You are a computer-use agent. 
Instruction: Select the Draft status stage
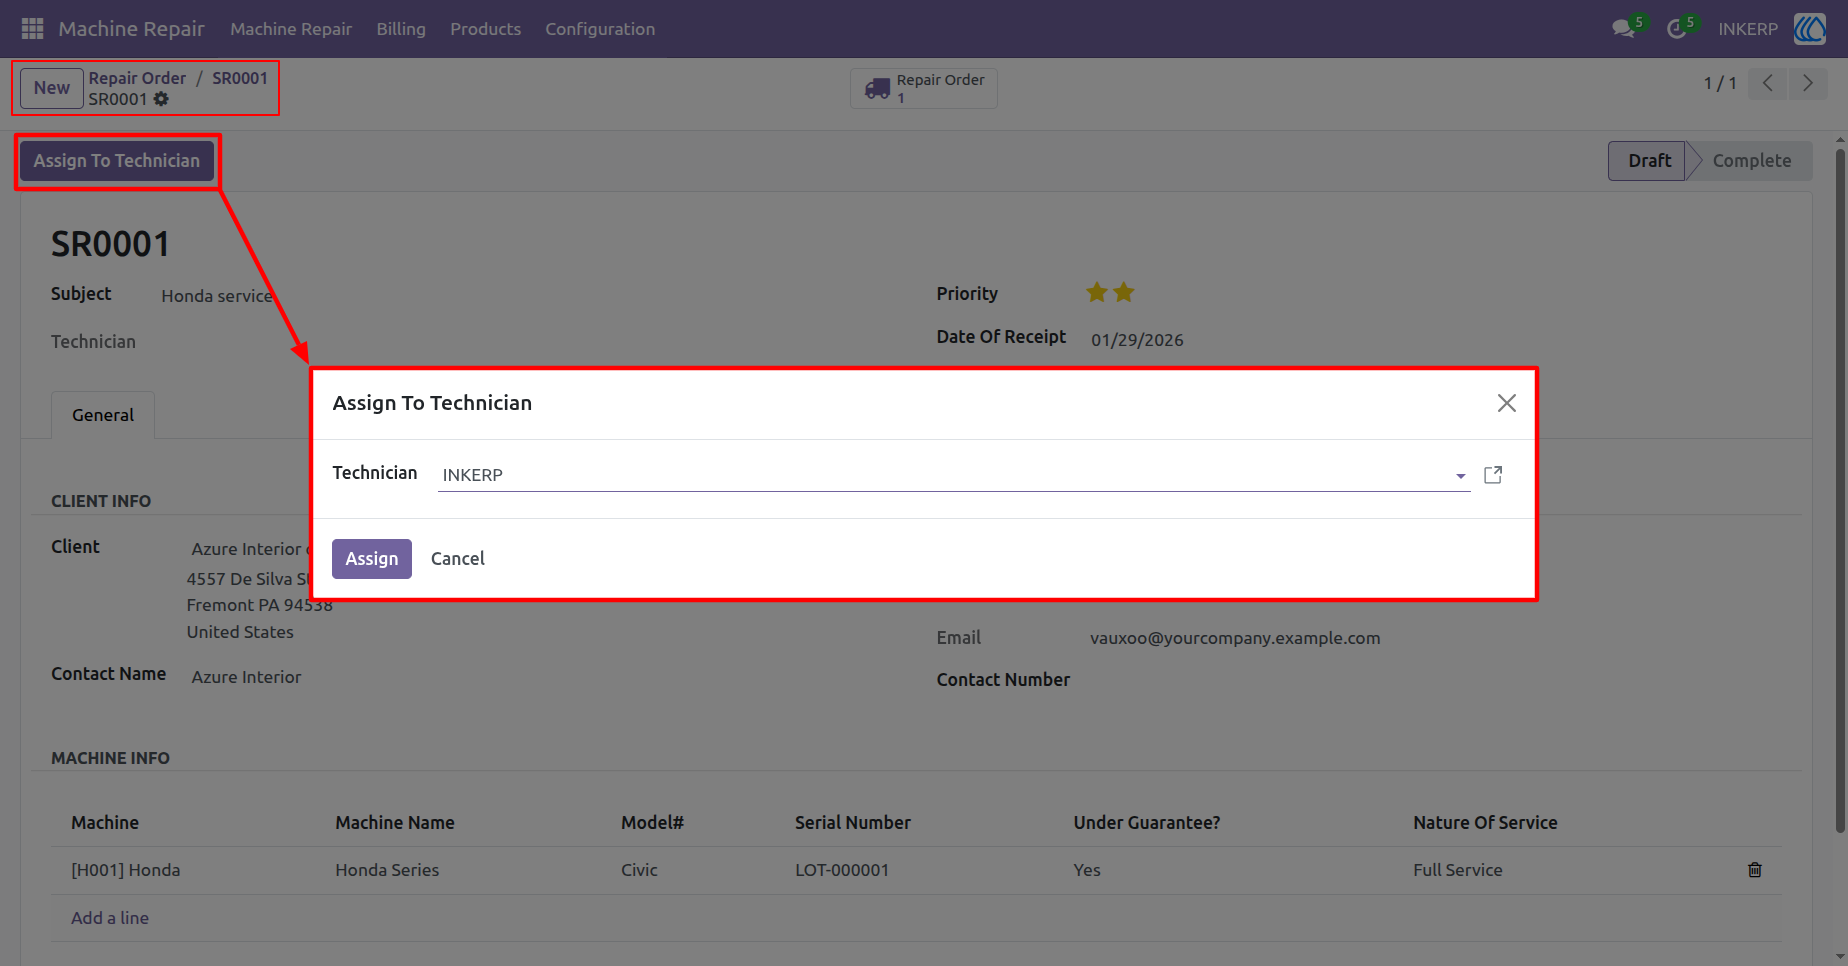(x=1648, y=161)
